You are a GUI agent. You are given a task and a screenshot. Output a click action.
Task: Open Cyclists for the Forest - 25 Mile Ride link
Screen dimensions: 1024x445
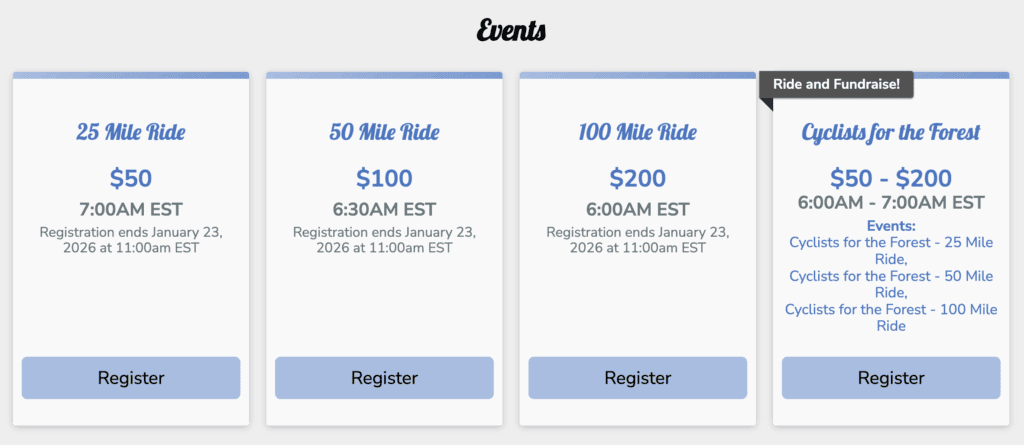click(891, 251)
